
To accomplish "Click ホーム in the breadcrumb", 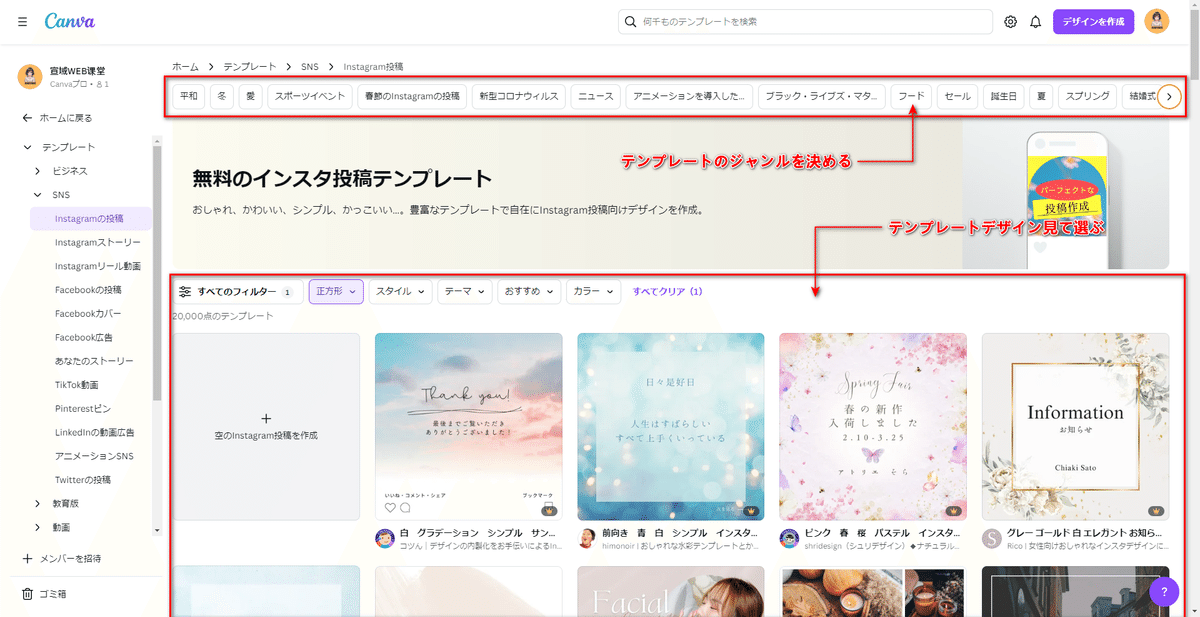I will pos(185,66).
